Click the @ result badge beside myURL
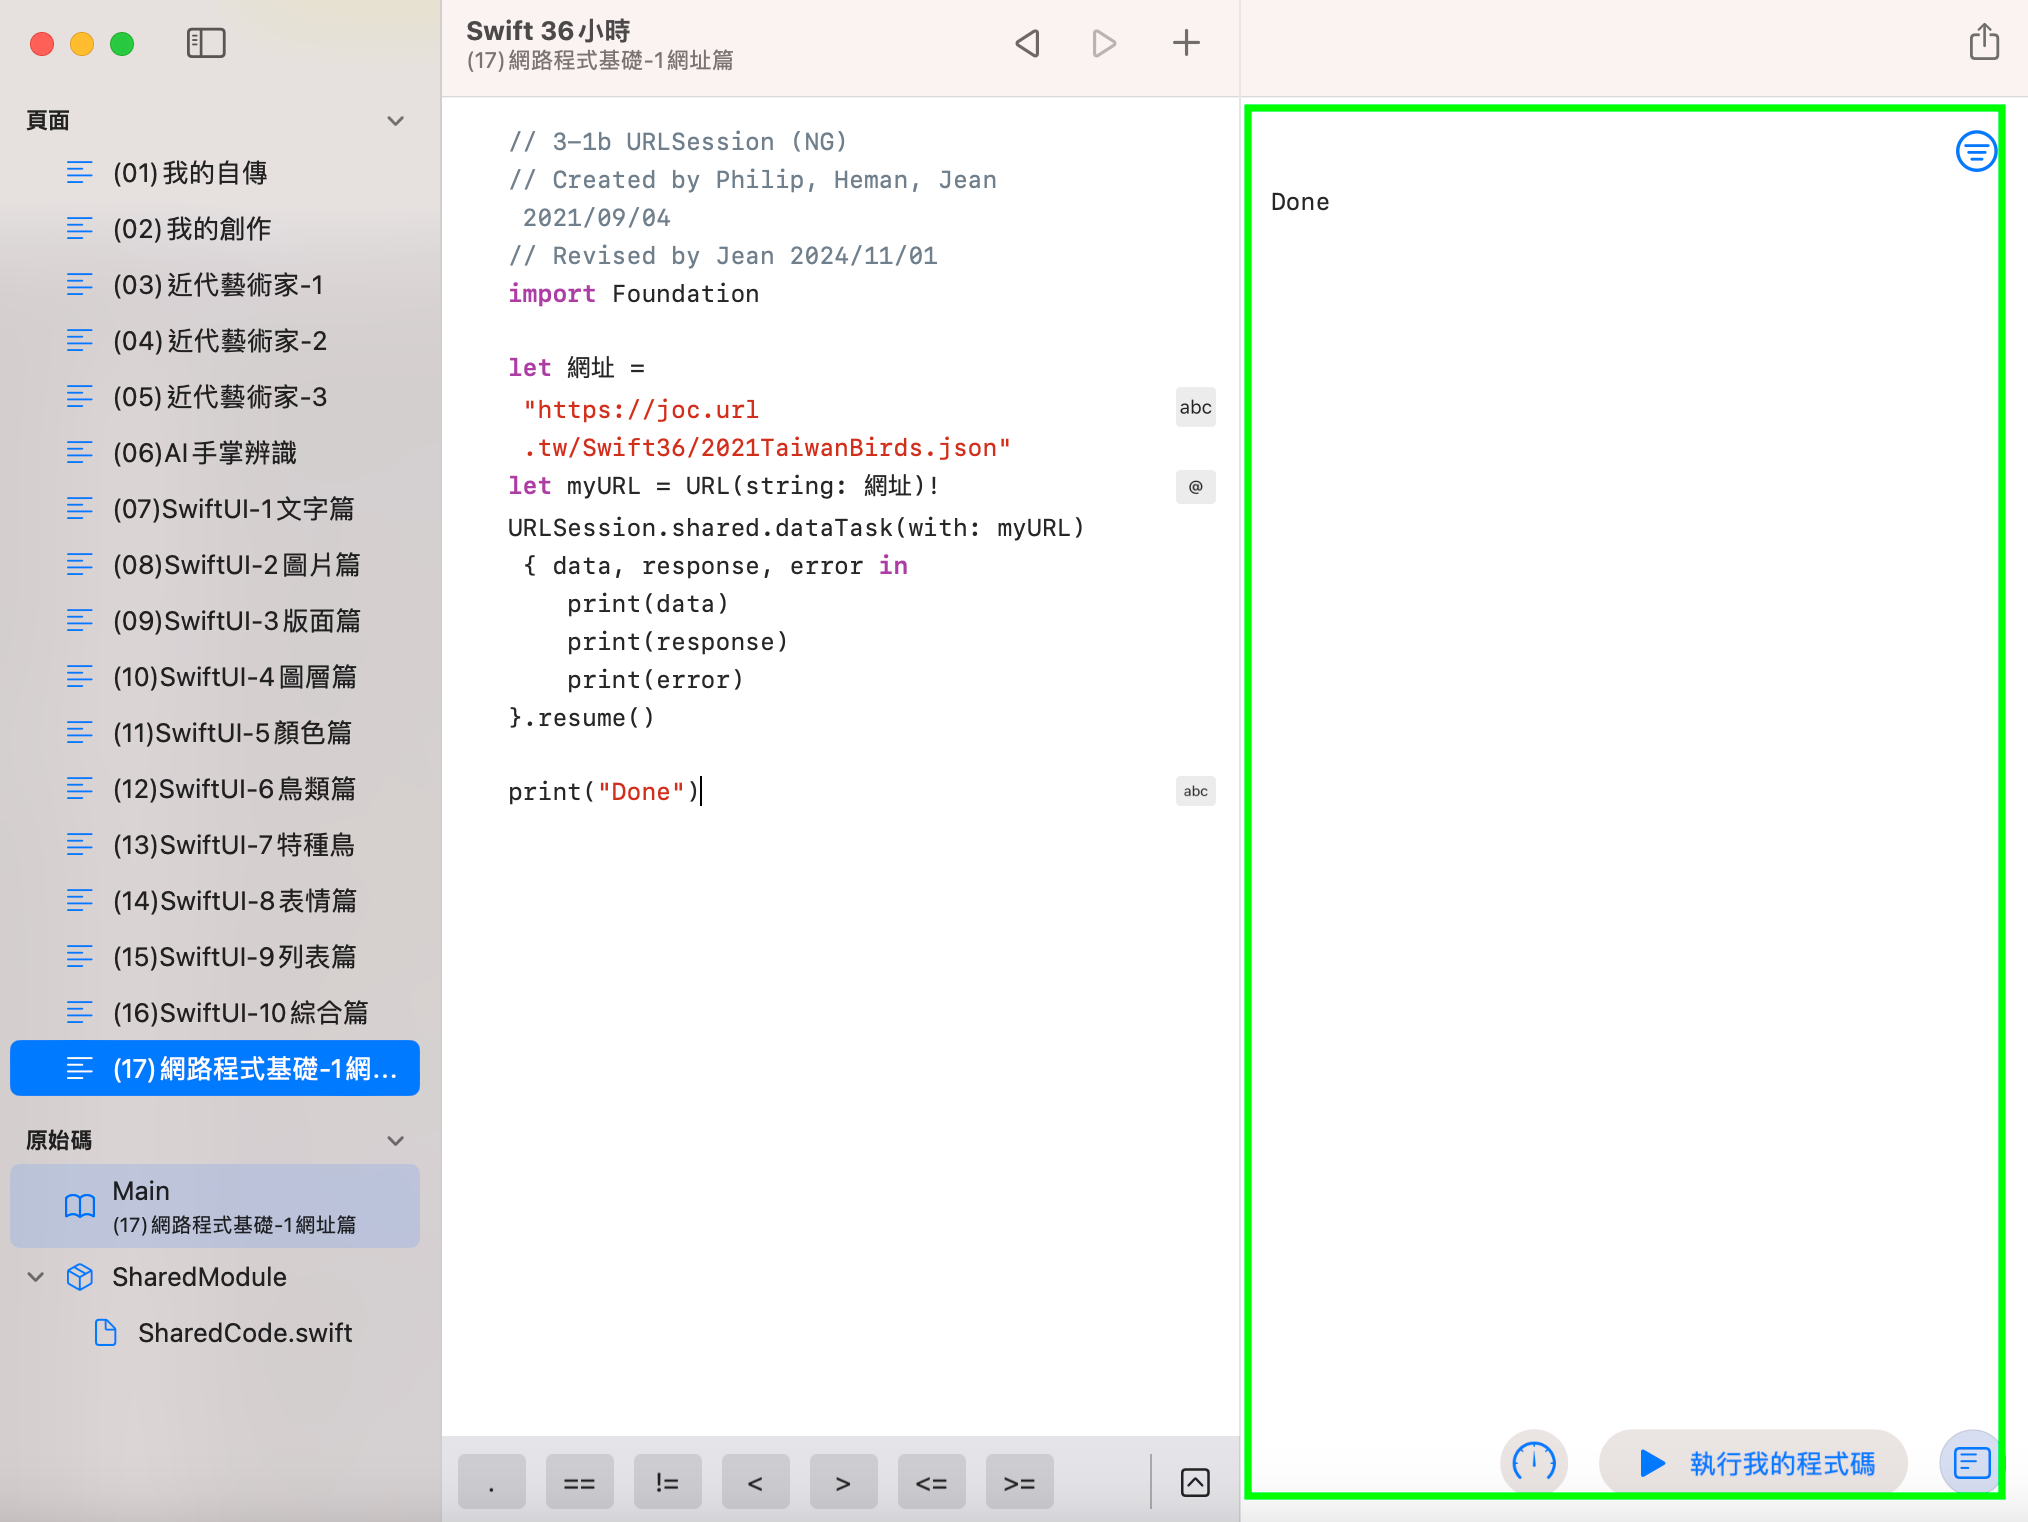The image size is (2028, 1522). point(1195,487)
